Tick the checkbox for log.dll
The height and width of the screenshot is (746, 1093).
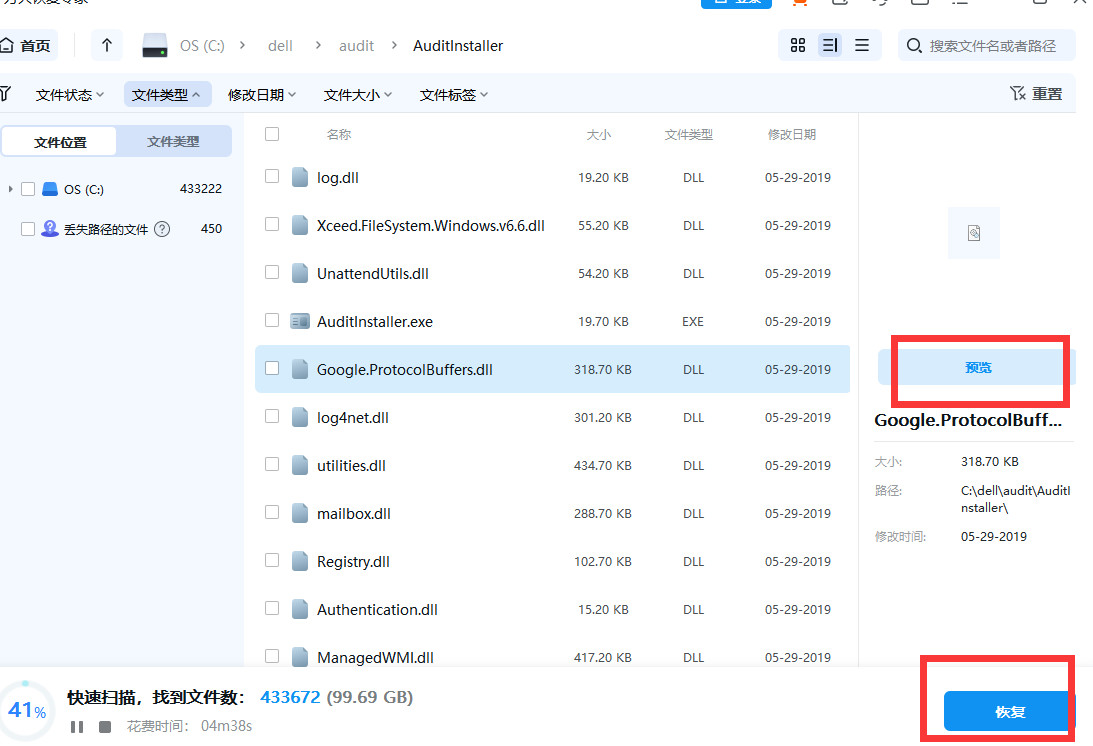pyautogui.click(x=272, y=177)
